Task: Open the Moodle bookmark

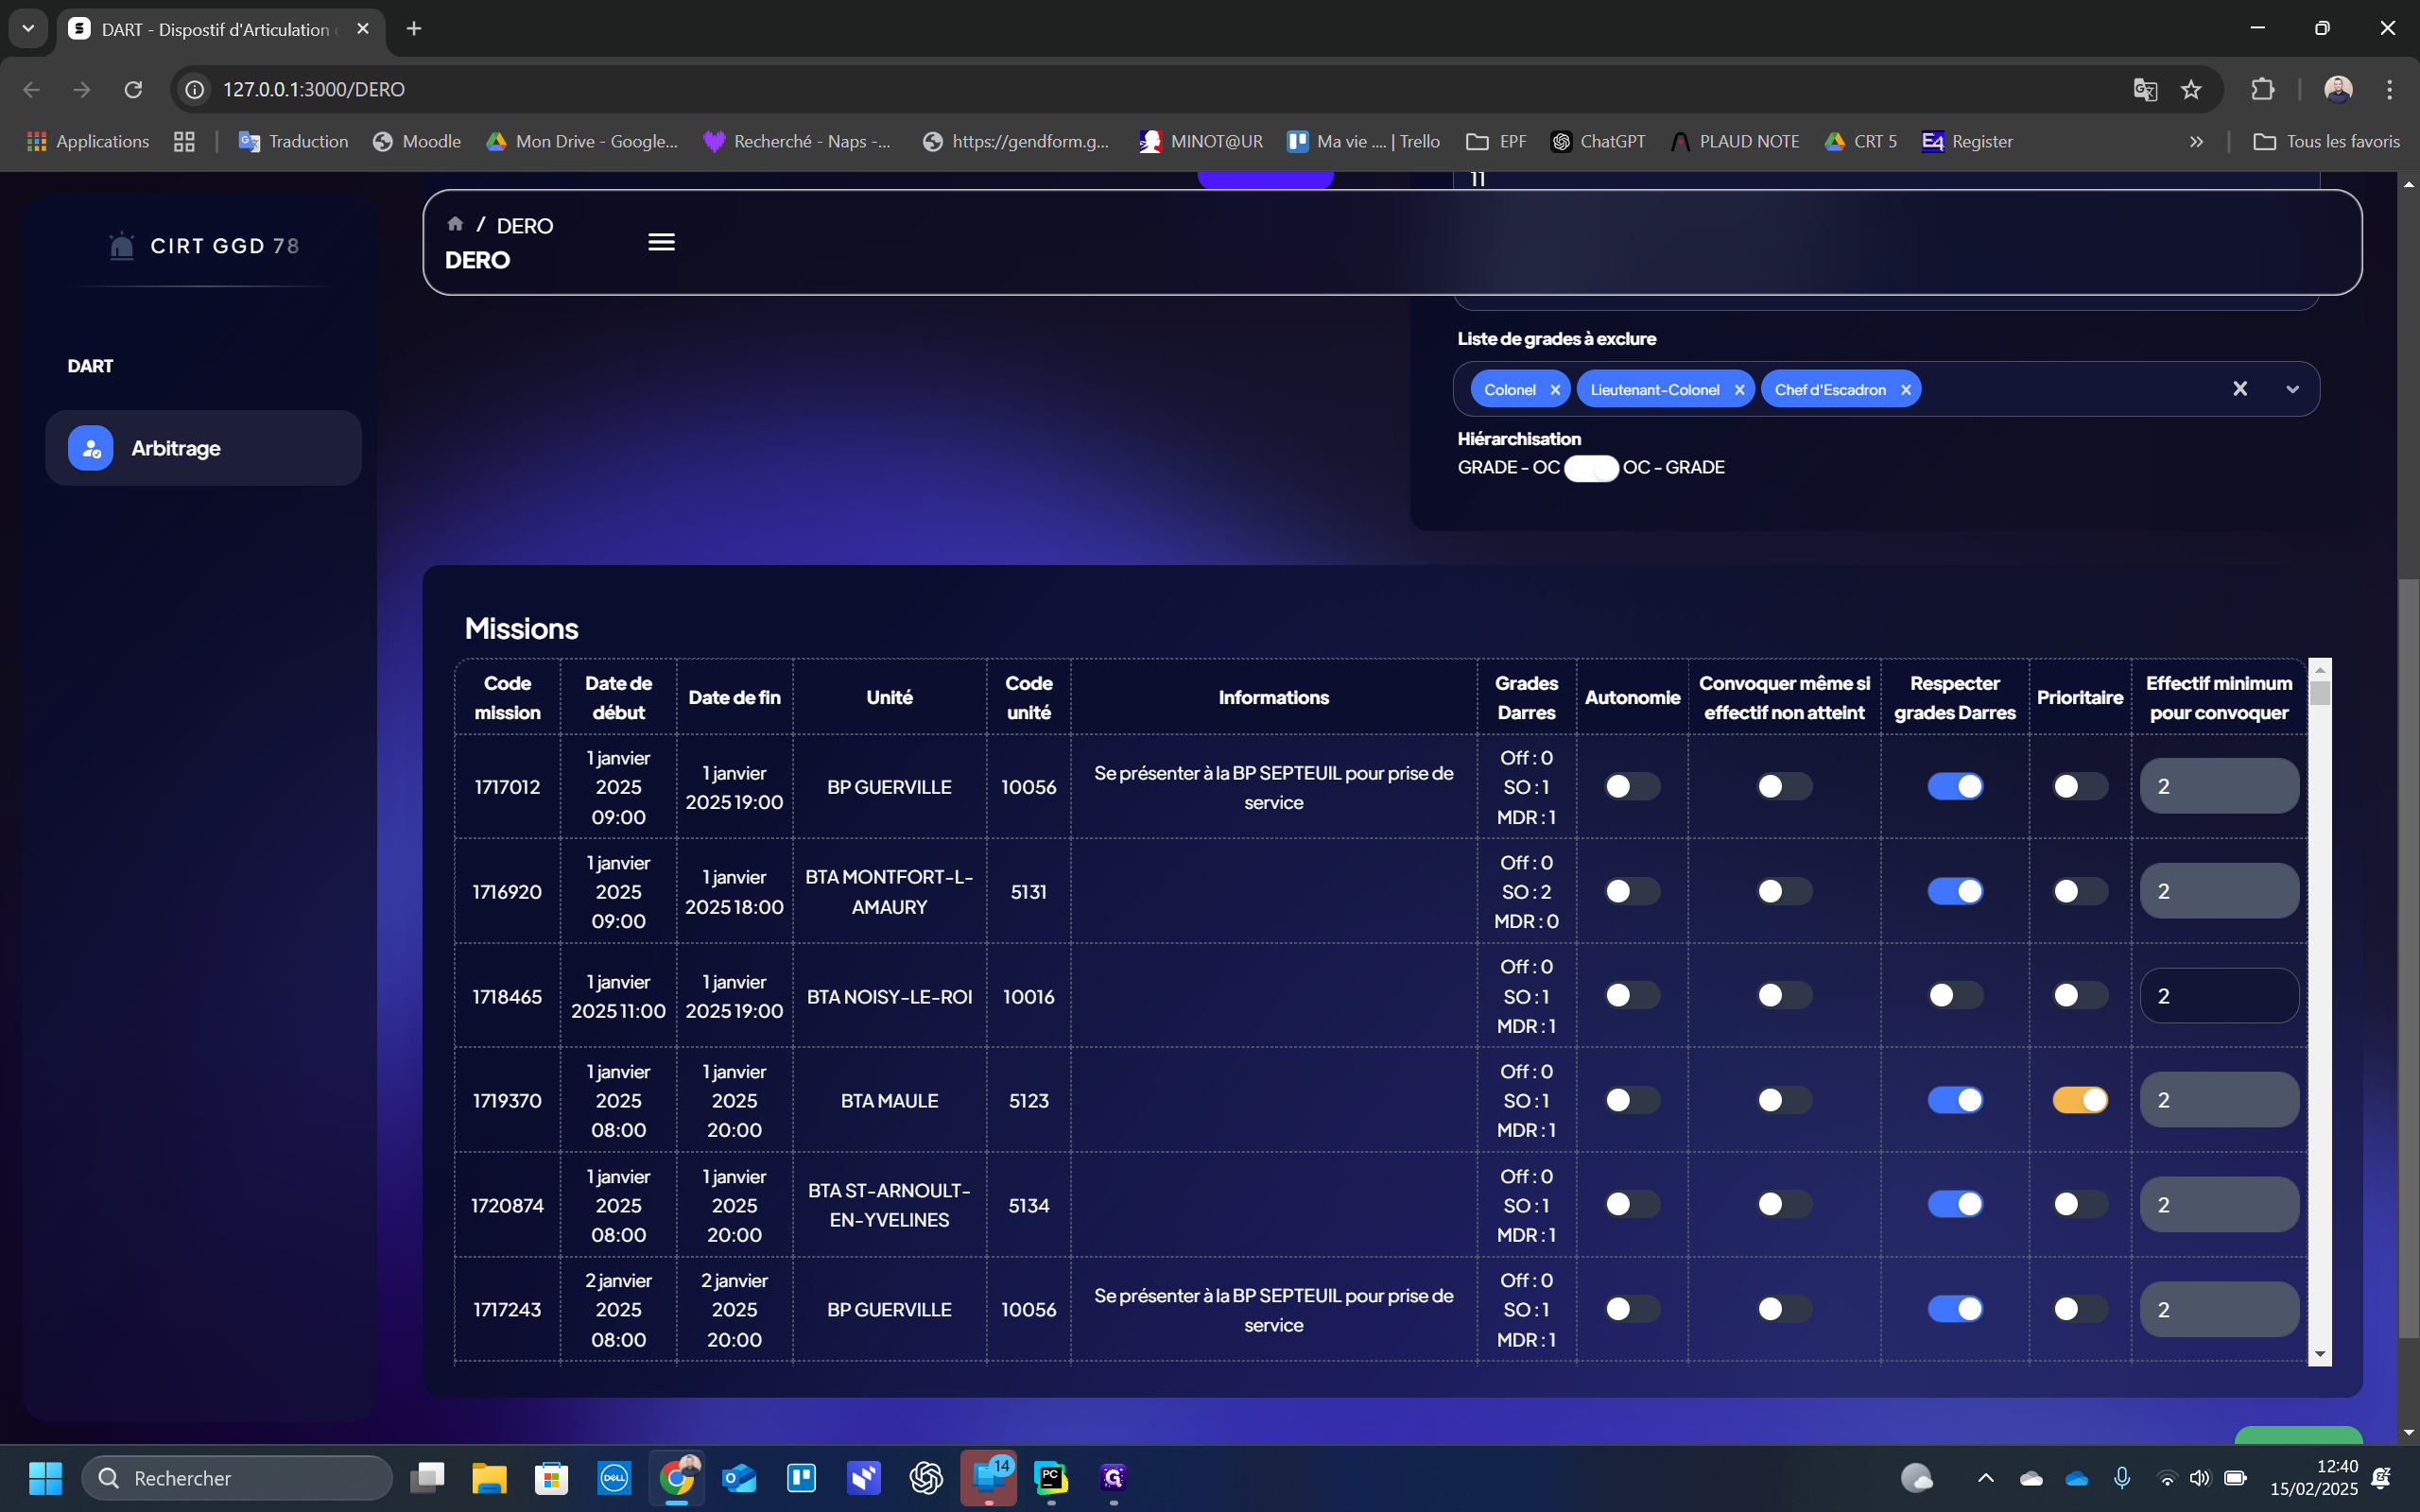Action: (417, 141)
